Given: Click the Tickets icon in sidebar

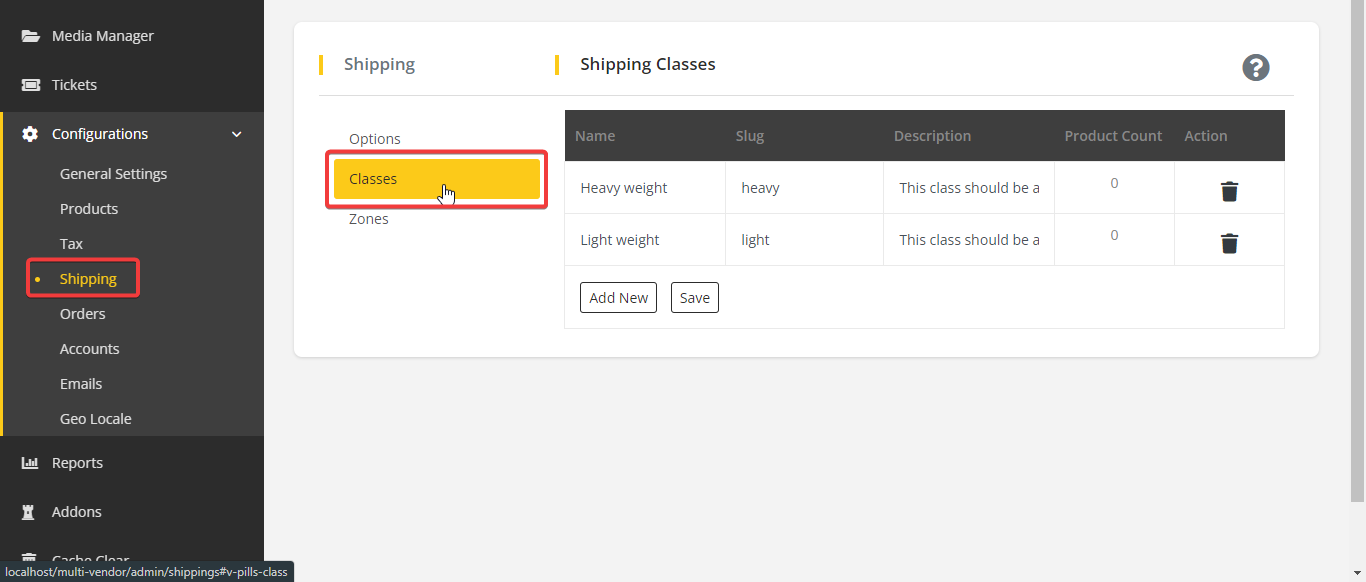Looking at the screenshot, I should [x=31, y=85].
